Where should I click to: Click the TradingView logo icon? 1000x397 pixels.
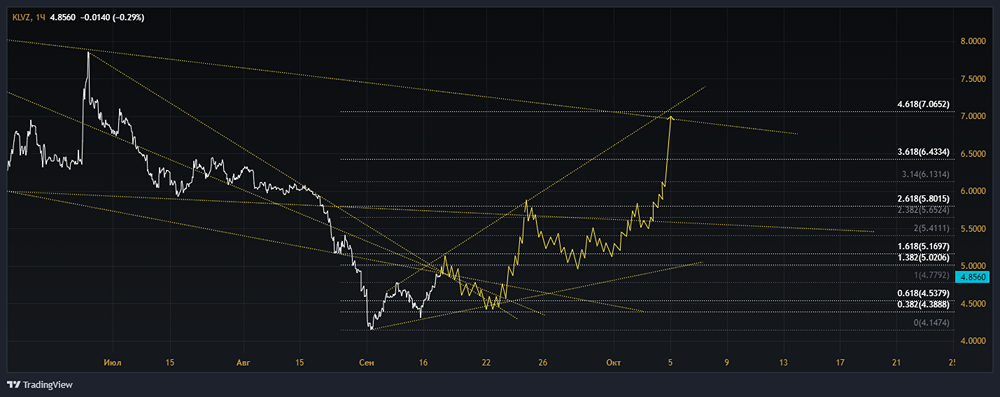coord(13,384)
